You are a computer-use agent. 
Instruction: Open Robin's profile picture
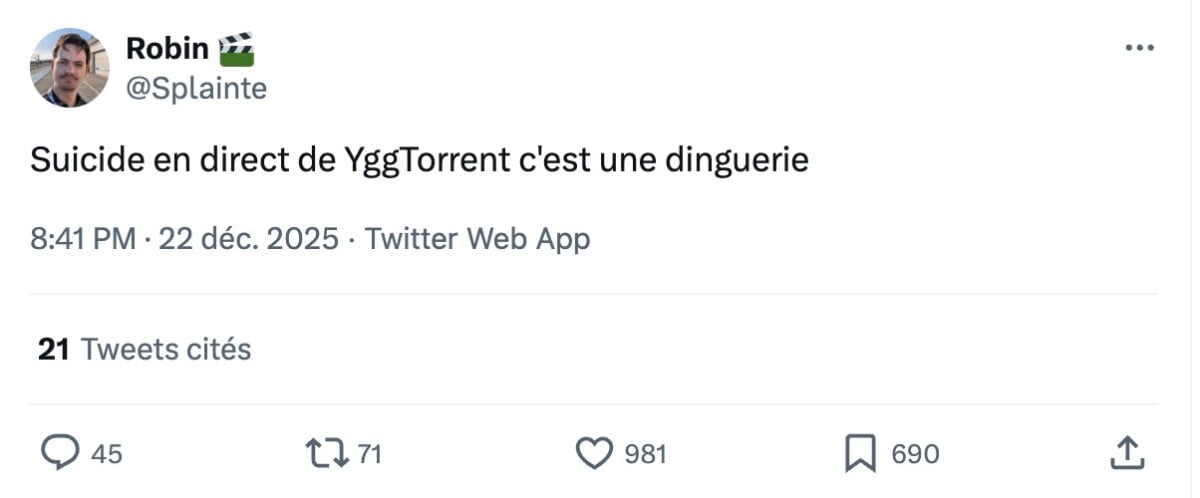(x=69, y=67)
